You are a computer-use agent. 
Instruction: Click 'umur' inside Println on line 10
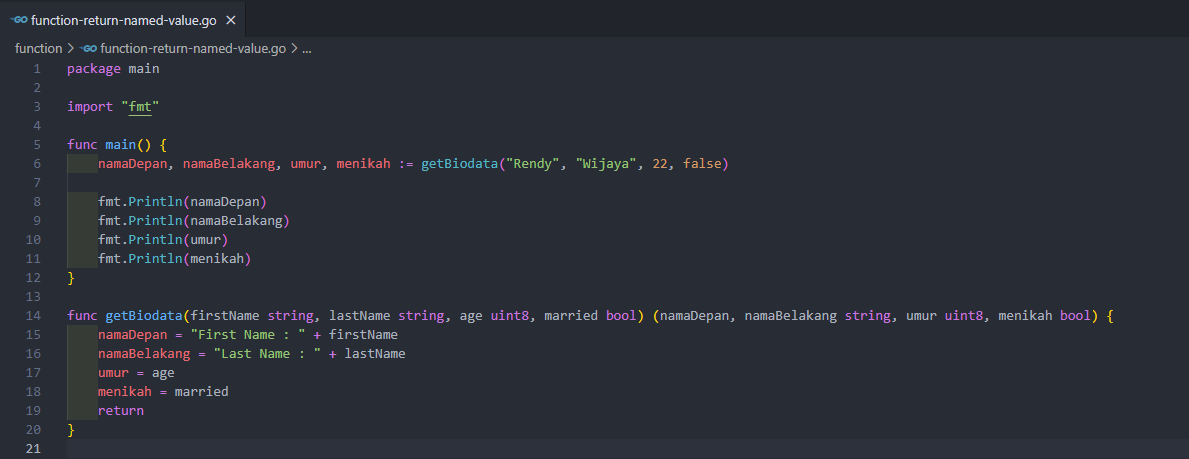coord(205,240)
